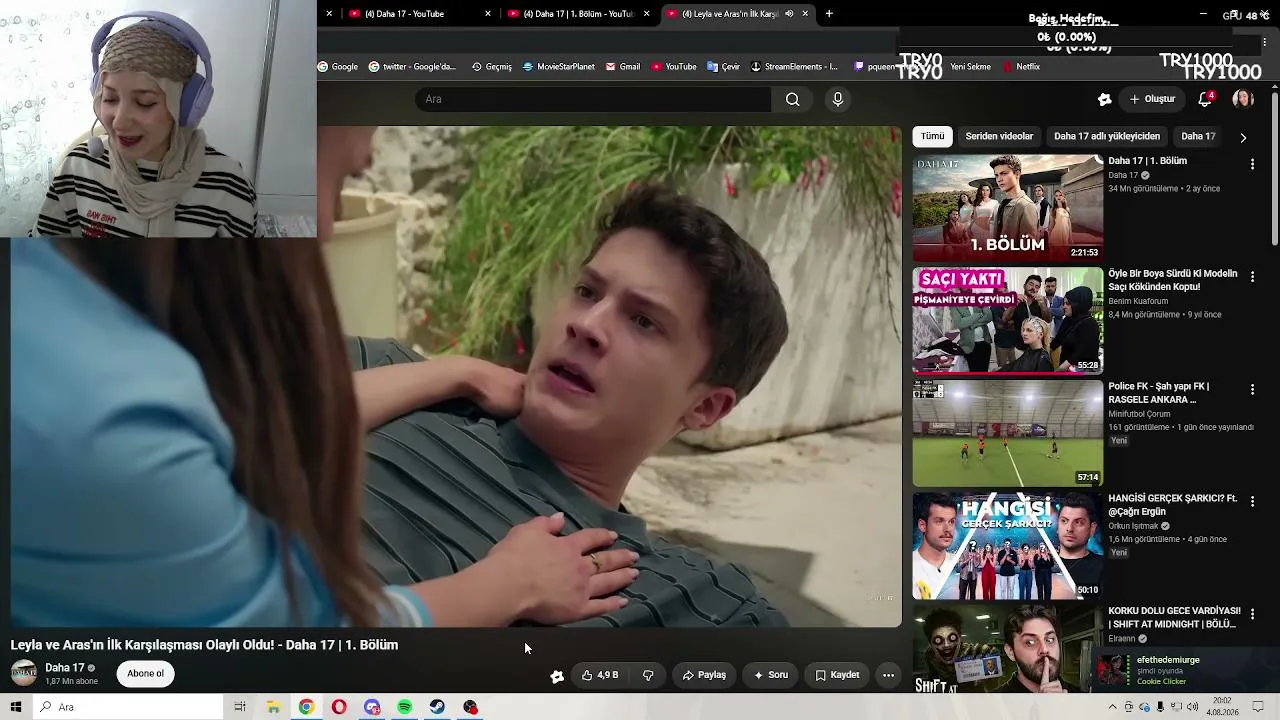Close the '(4) Daha 17 | 1. Bölüm' tab
1280x720 pixels.
click(x=647, y=14)
